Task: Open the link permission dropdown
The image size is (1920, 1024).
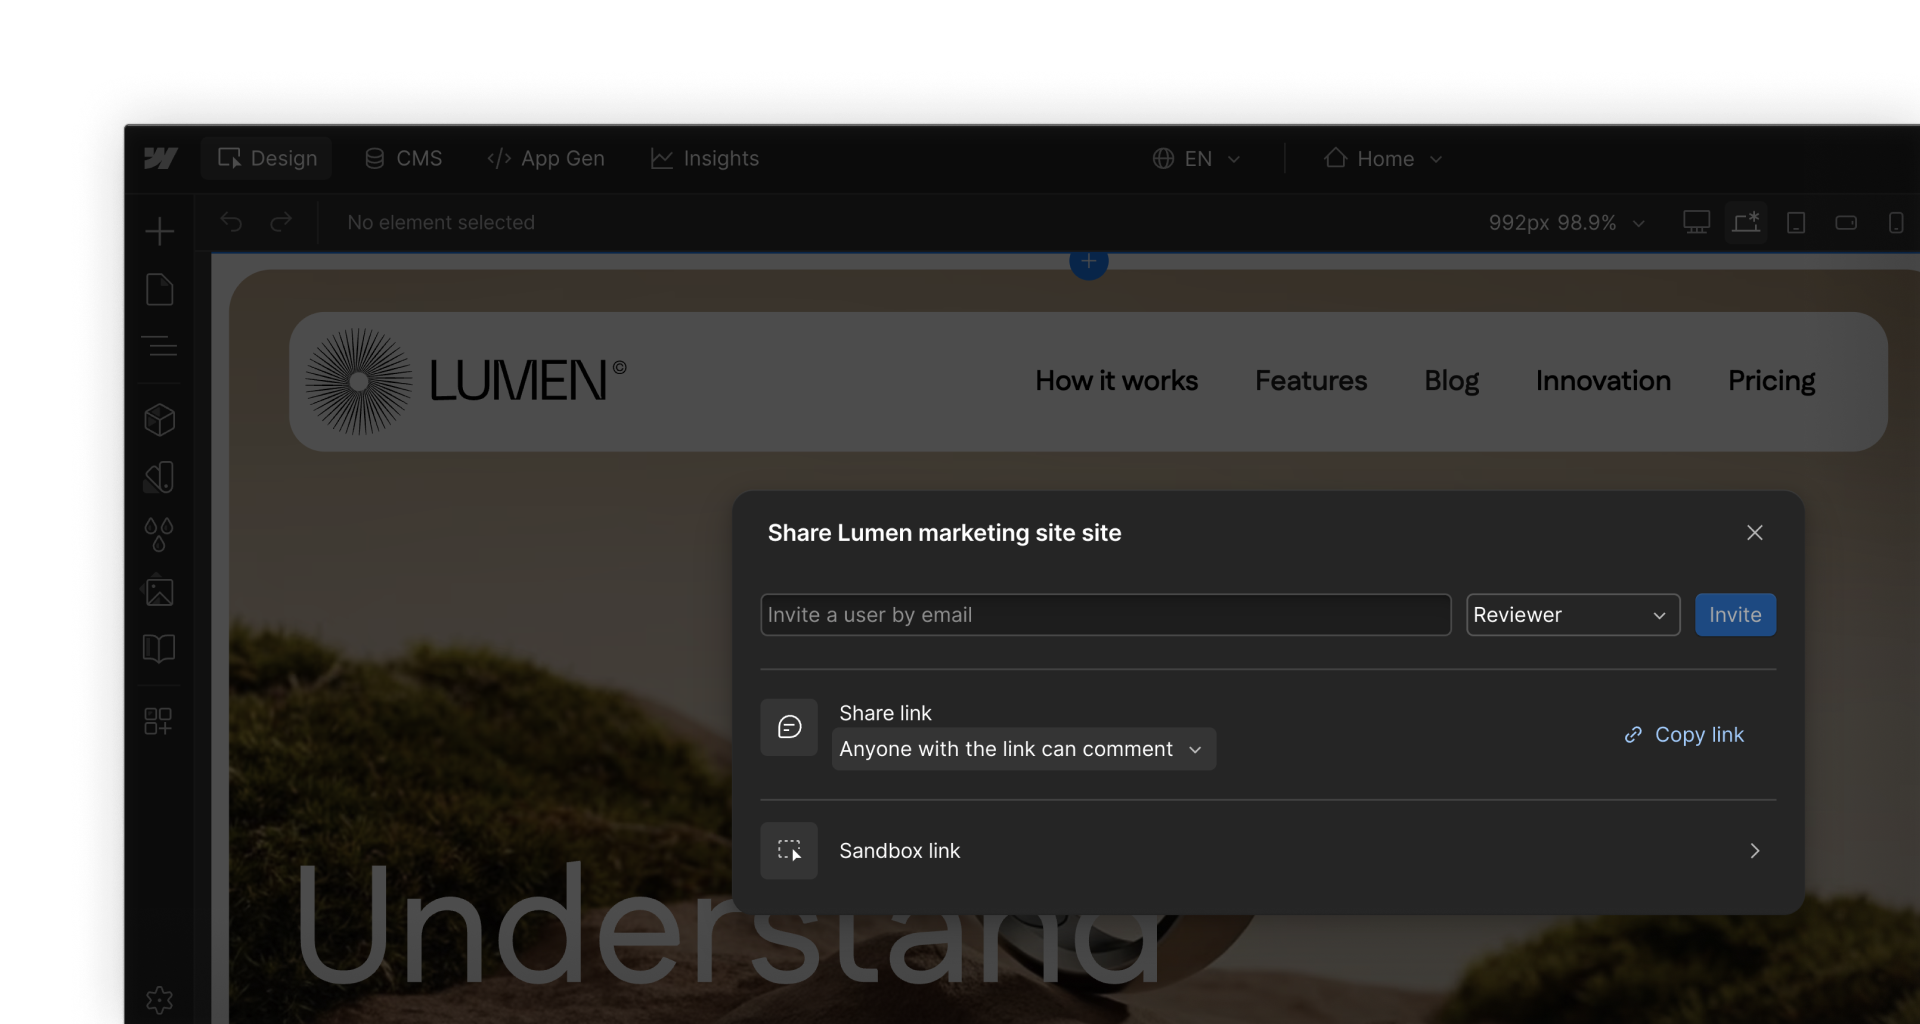Action: coord(1022,748)
